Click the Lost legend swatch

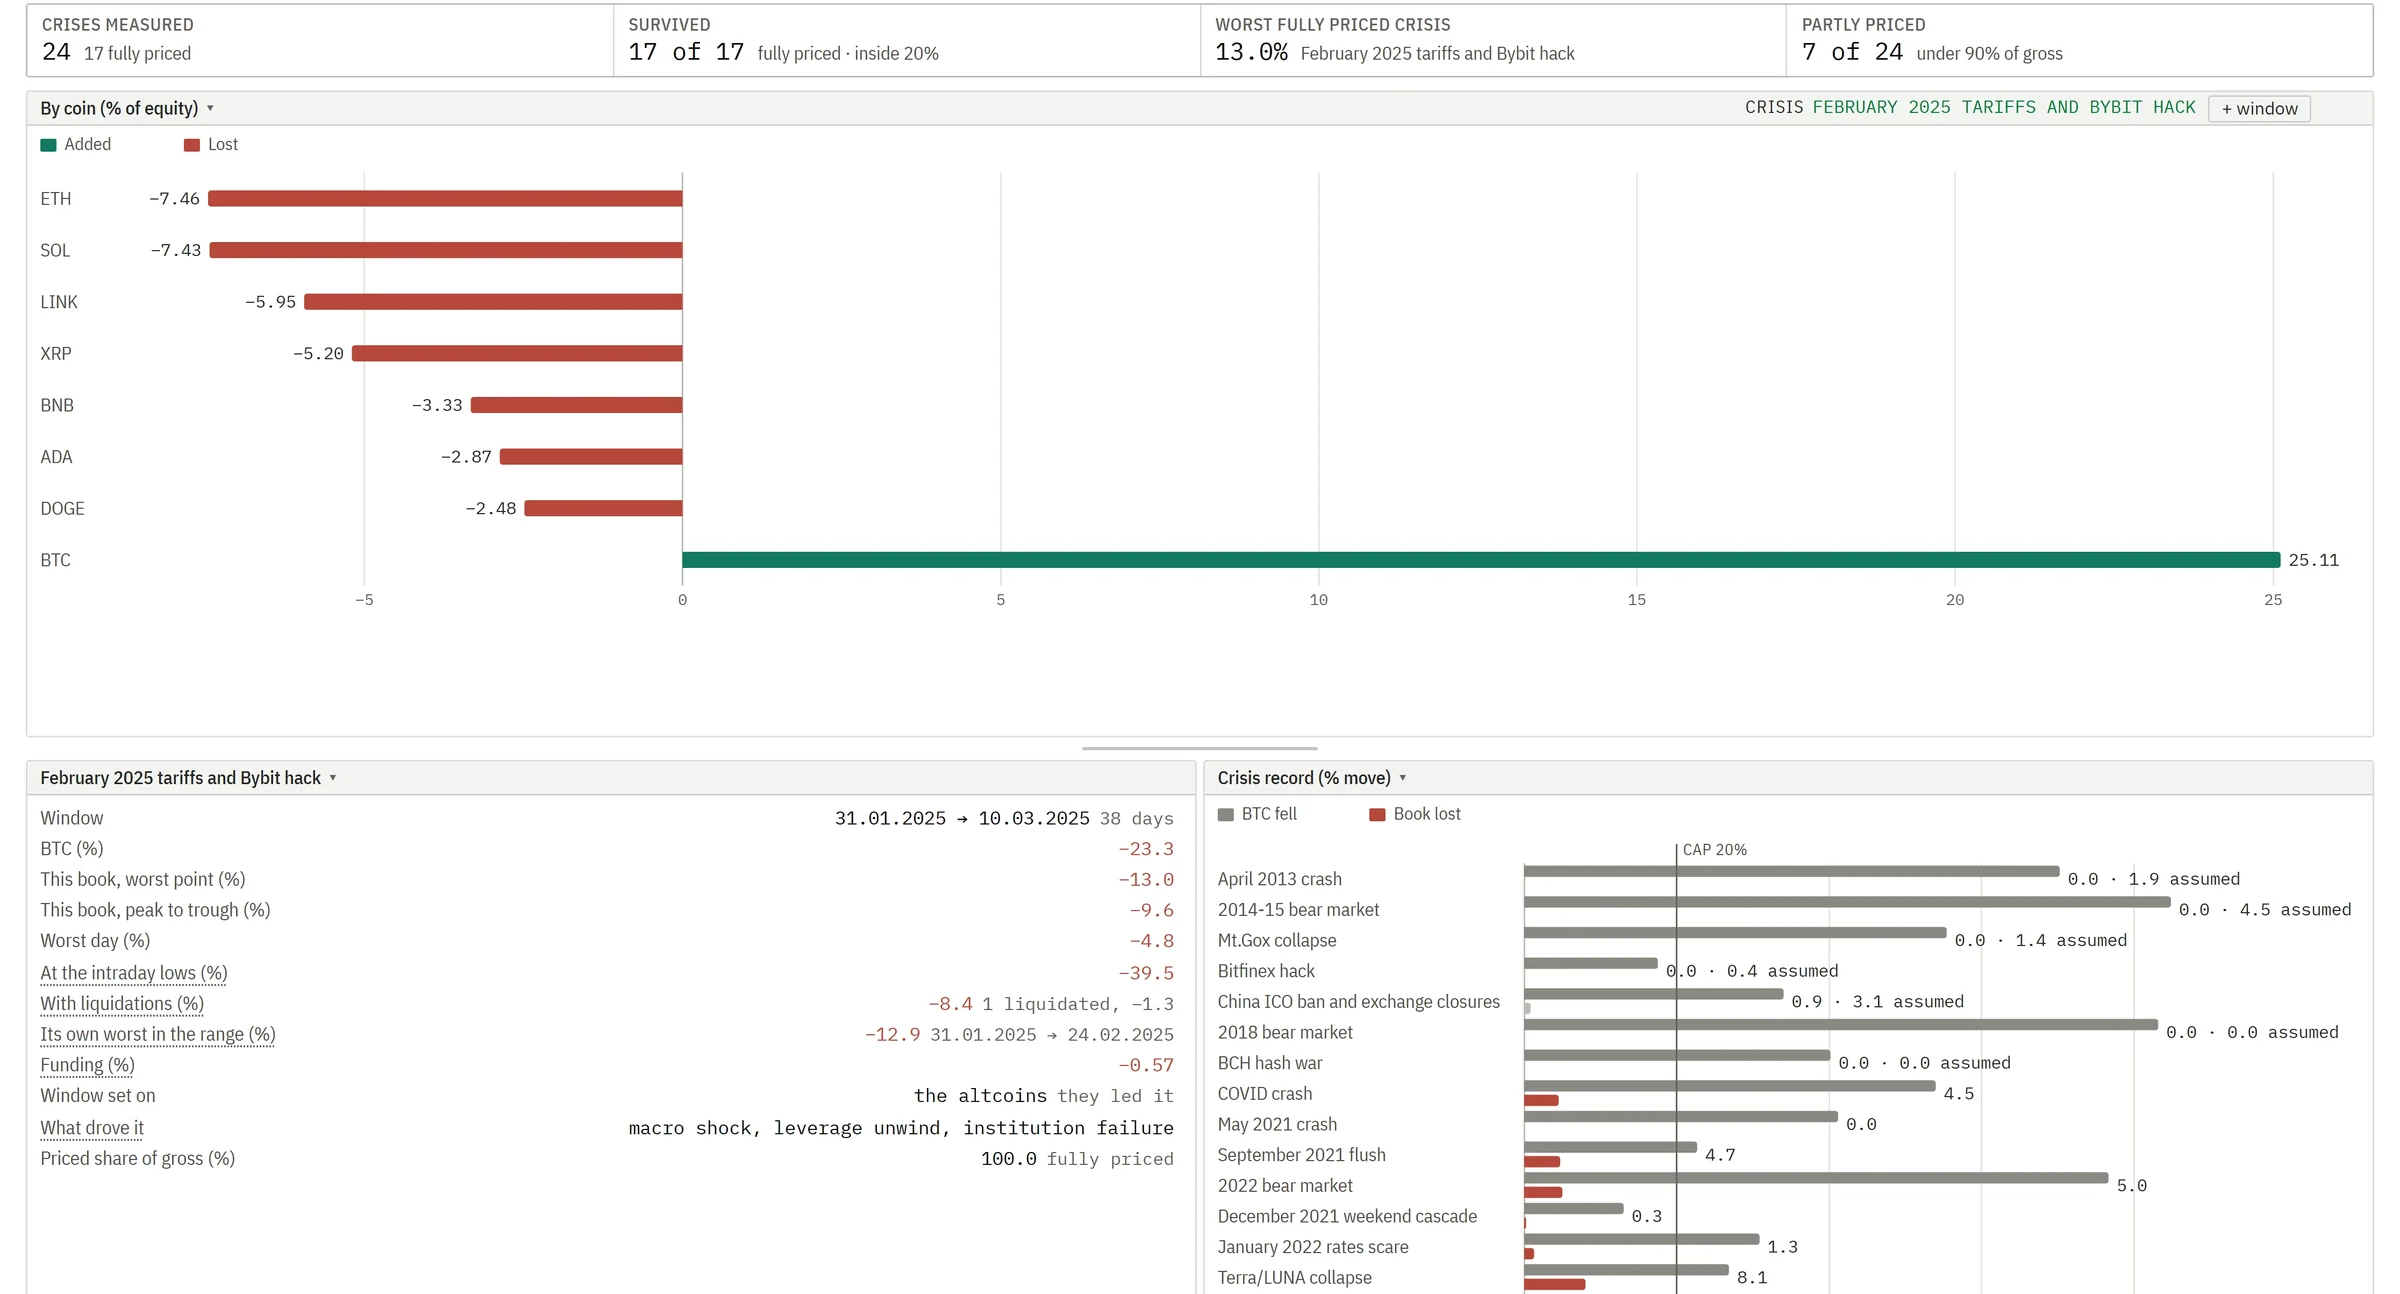[192, 145]
